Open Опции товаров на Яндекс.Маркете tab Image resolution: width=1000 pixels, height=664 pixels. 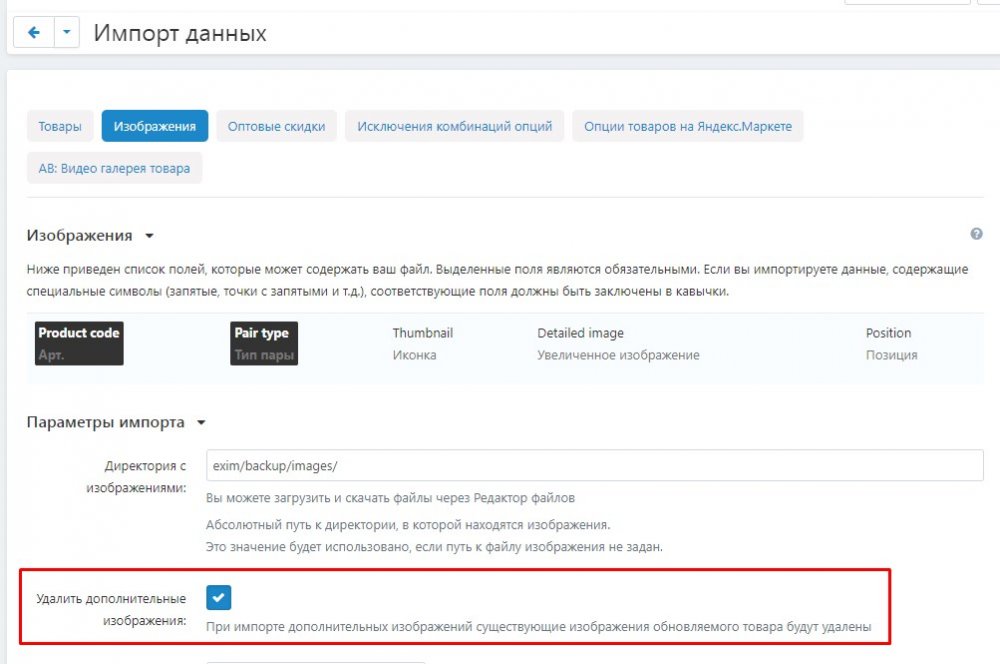687,127
